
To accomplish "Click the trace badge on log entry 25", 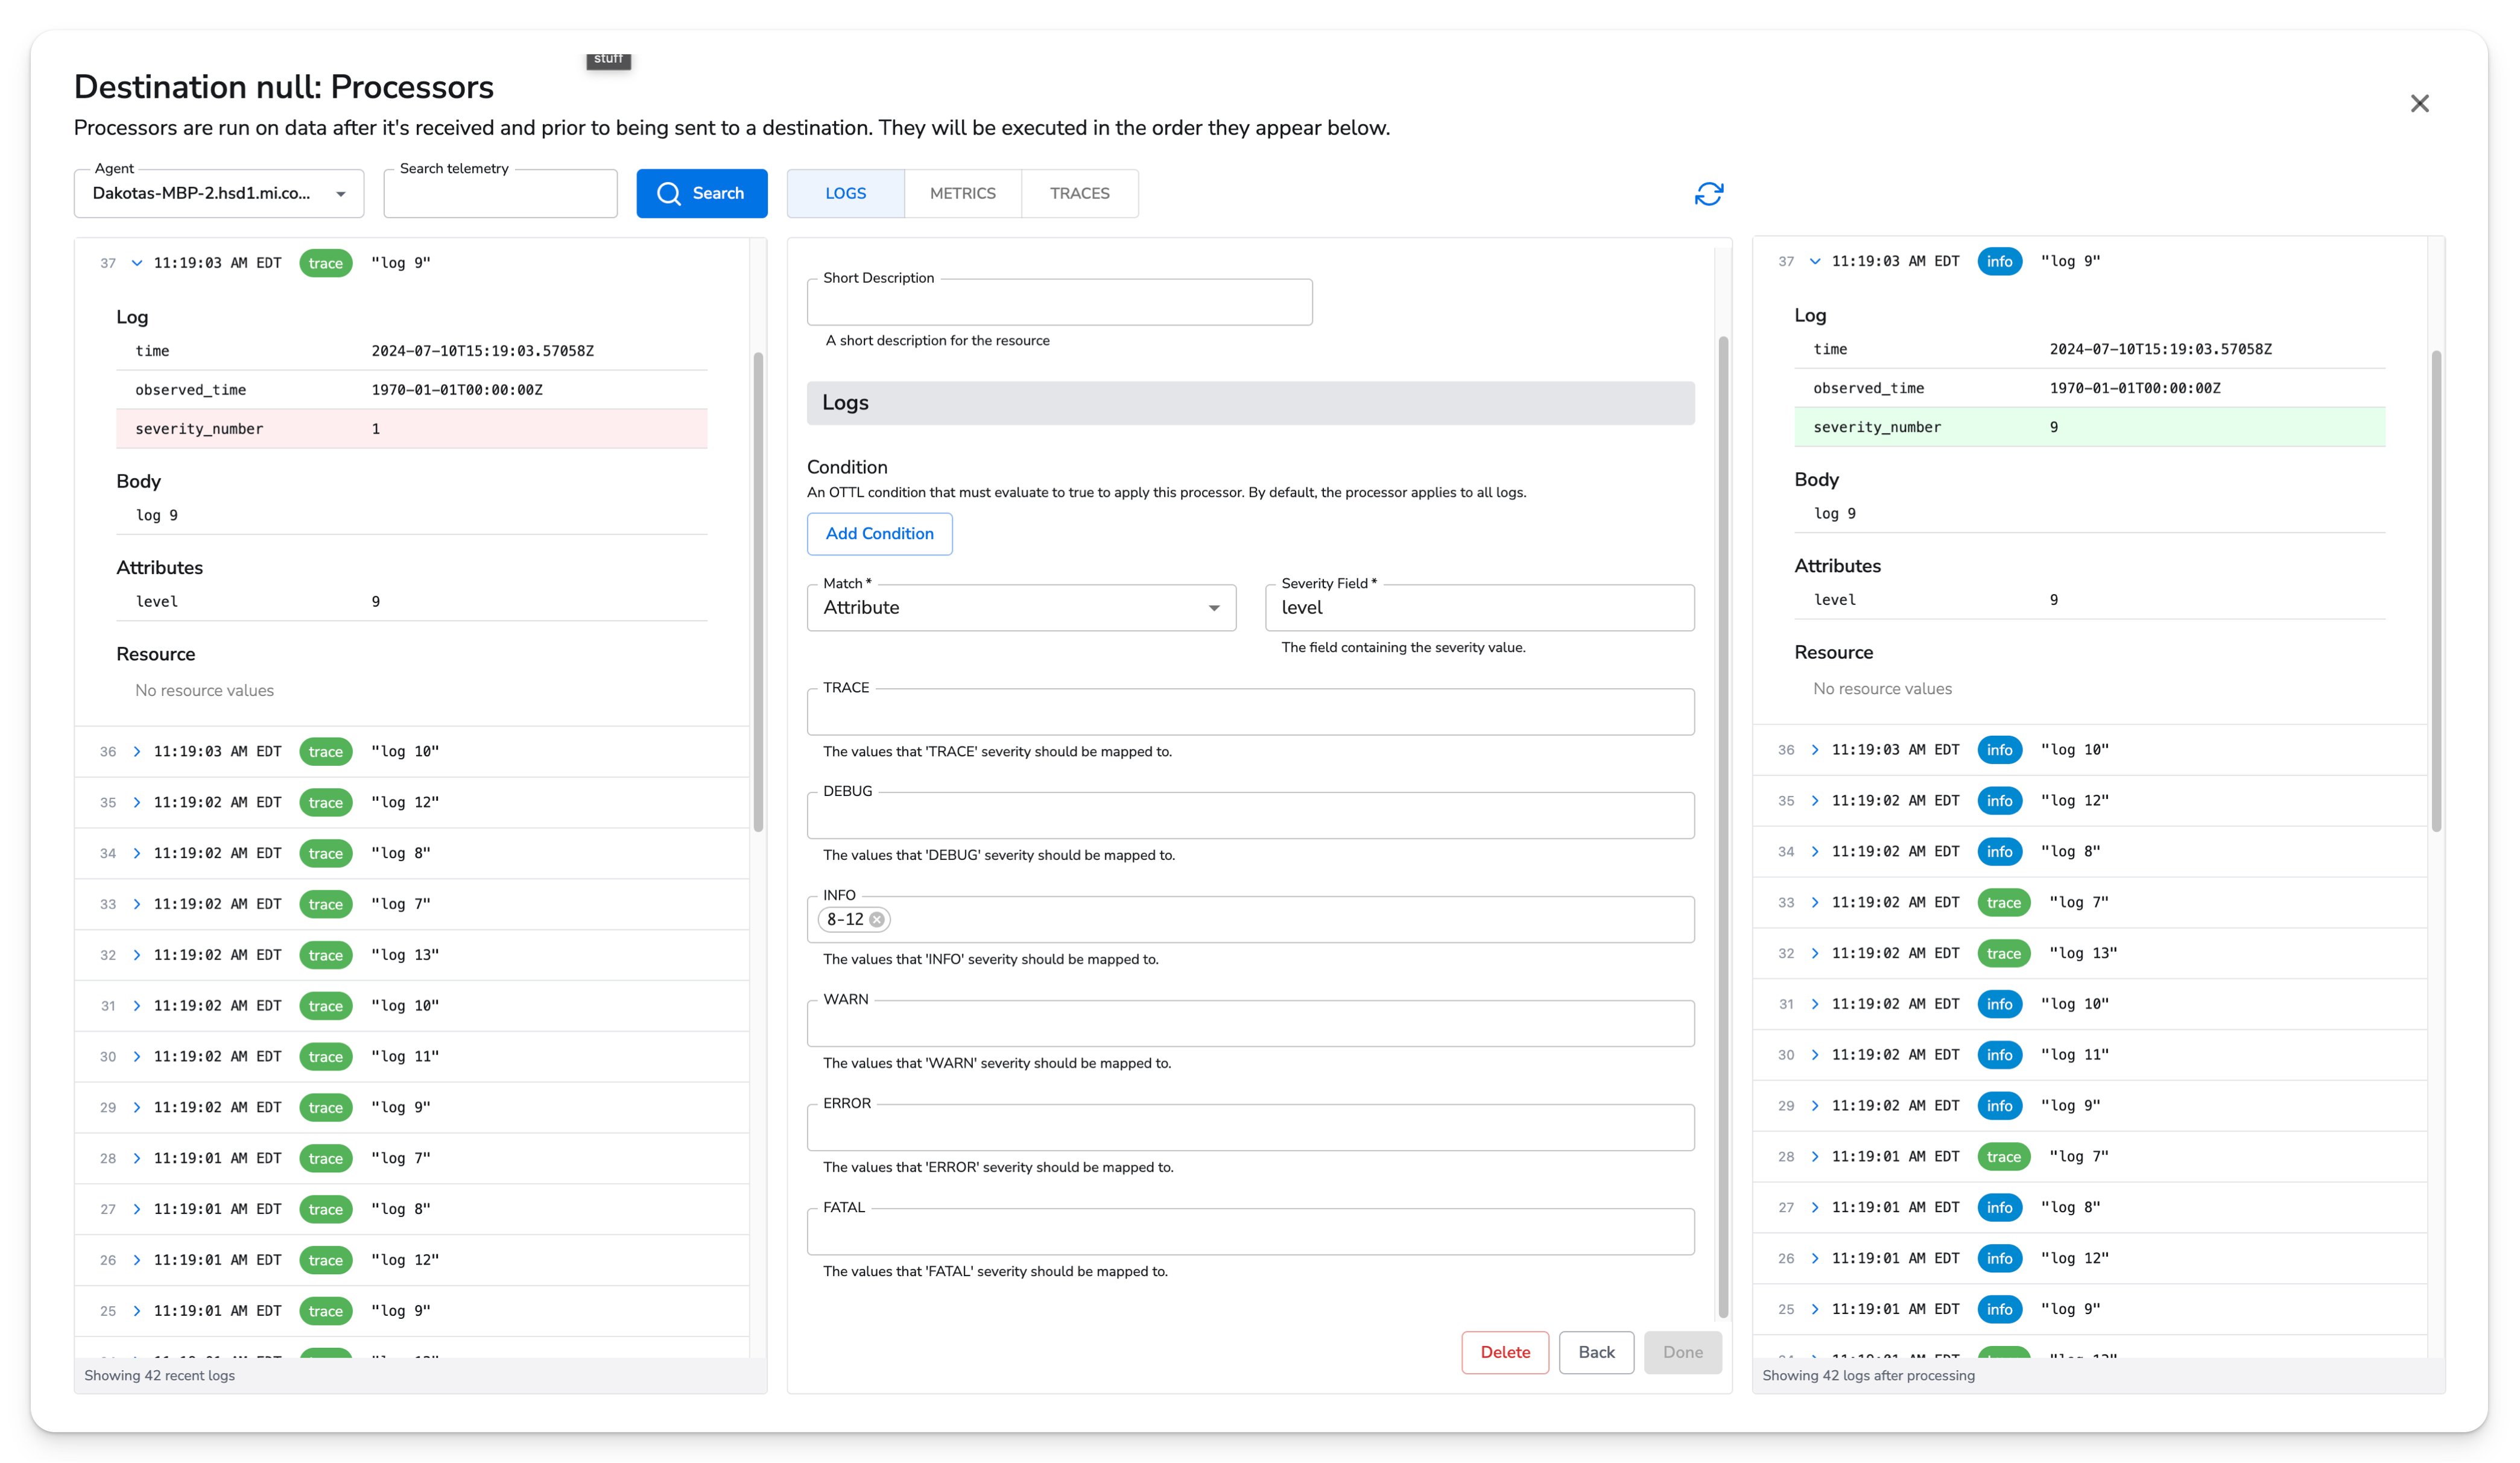I will pos(326,1310).
